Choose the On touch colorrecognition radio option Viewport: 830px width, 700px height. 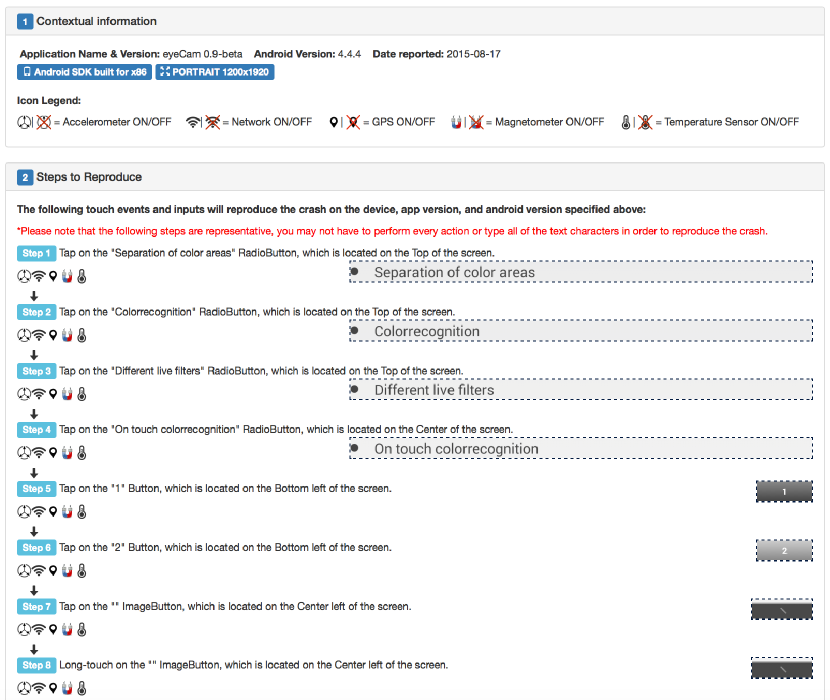[x=355, y=449]
